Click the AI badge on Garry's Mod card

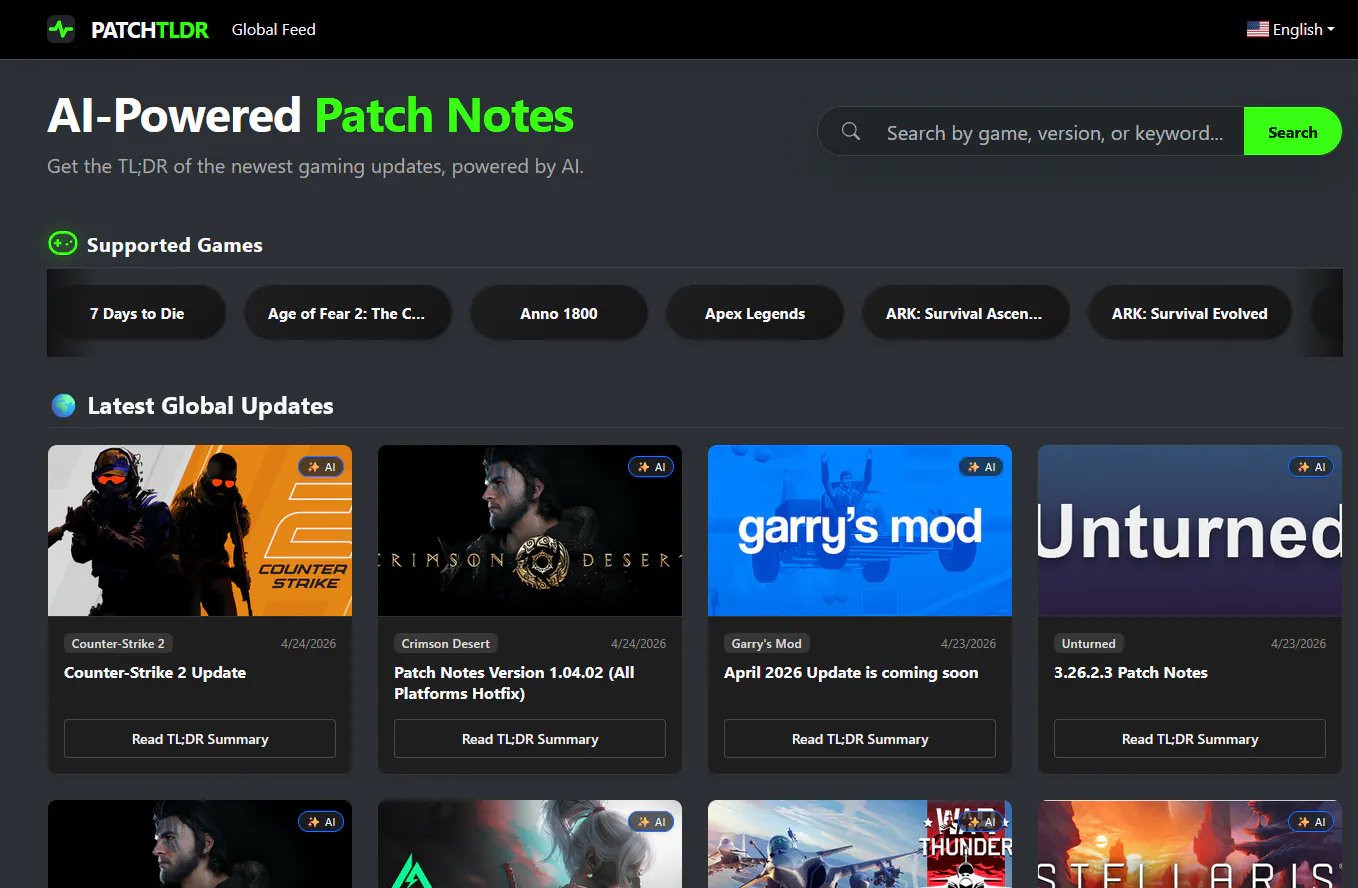tap(981, 467)
